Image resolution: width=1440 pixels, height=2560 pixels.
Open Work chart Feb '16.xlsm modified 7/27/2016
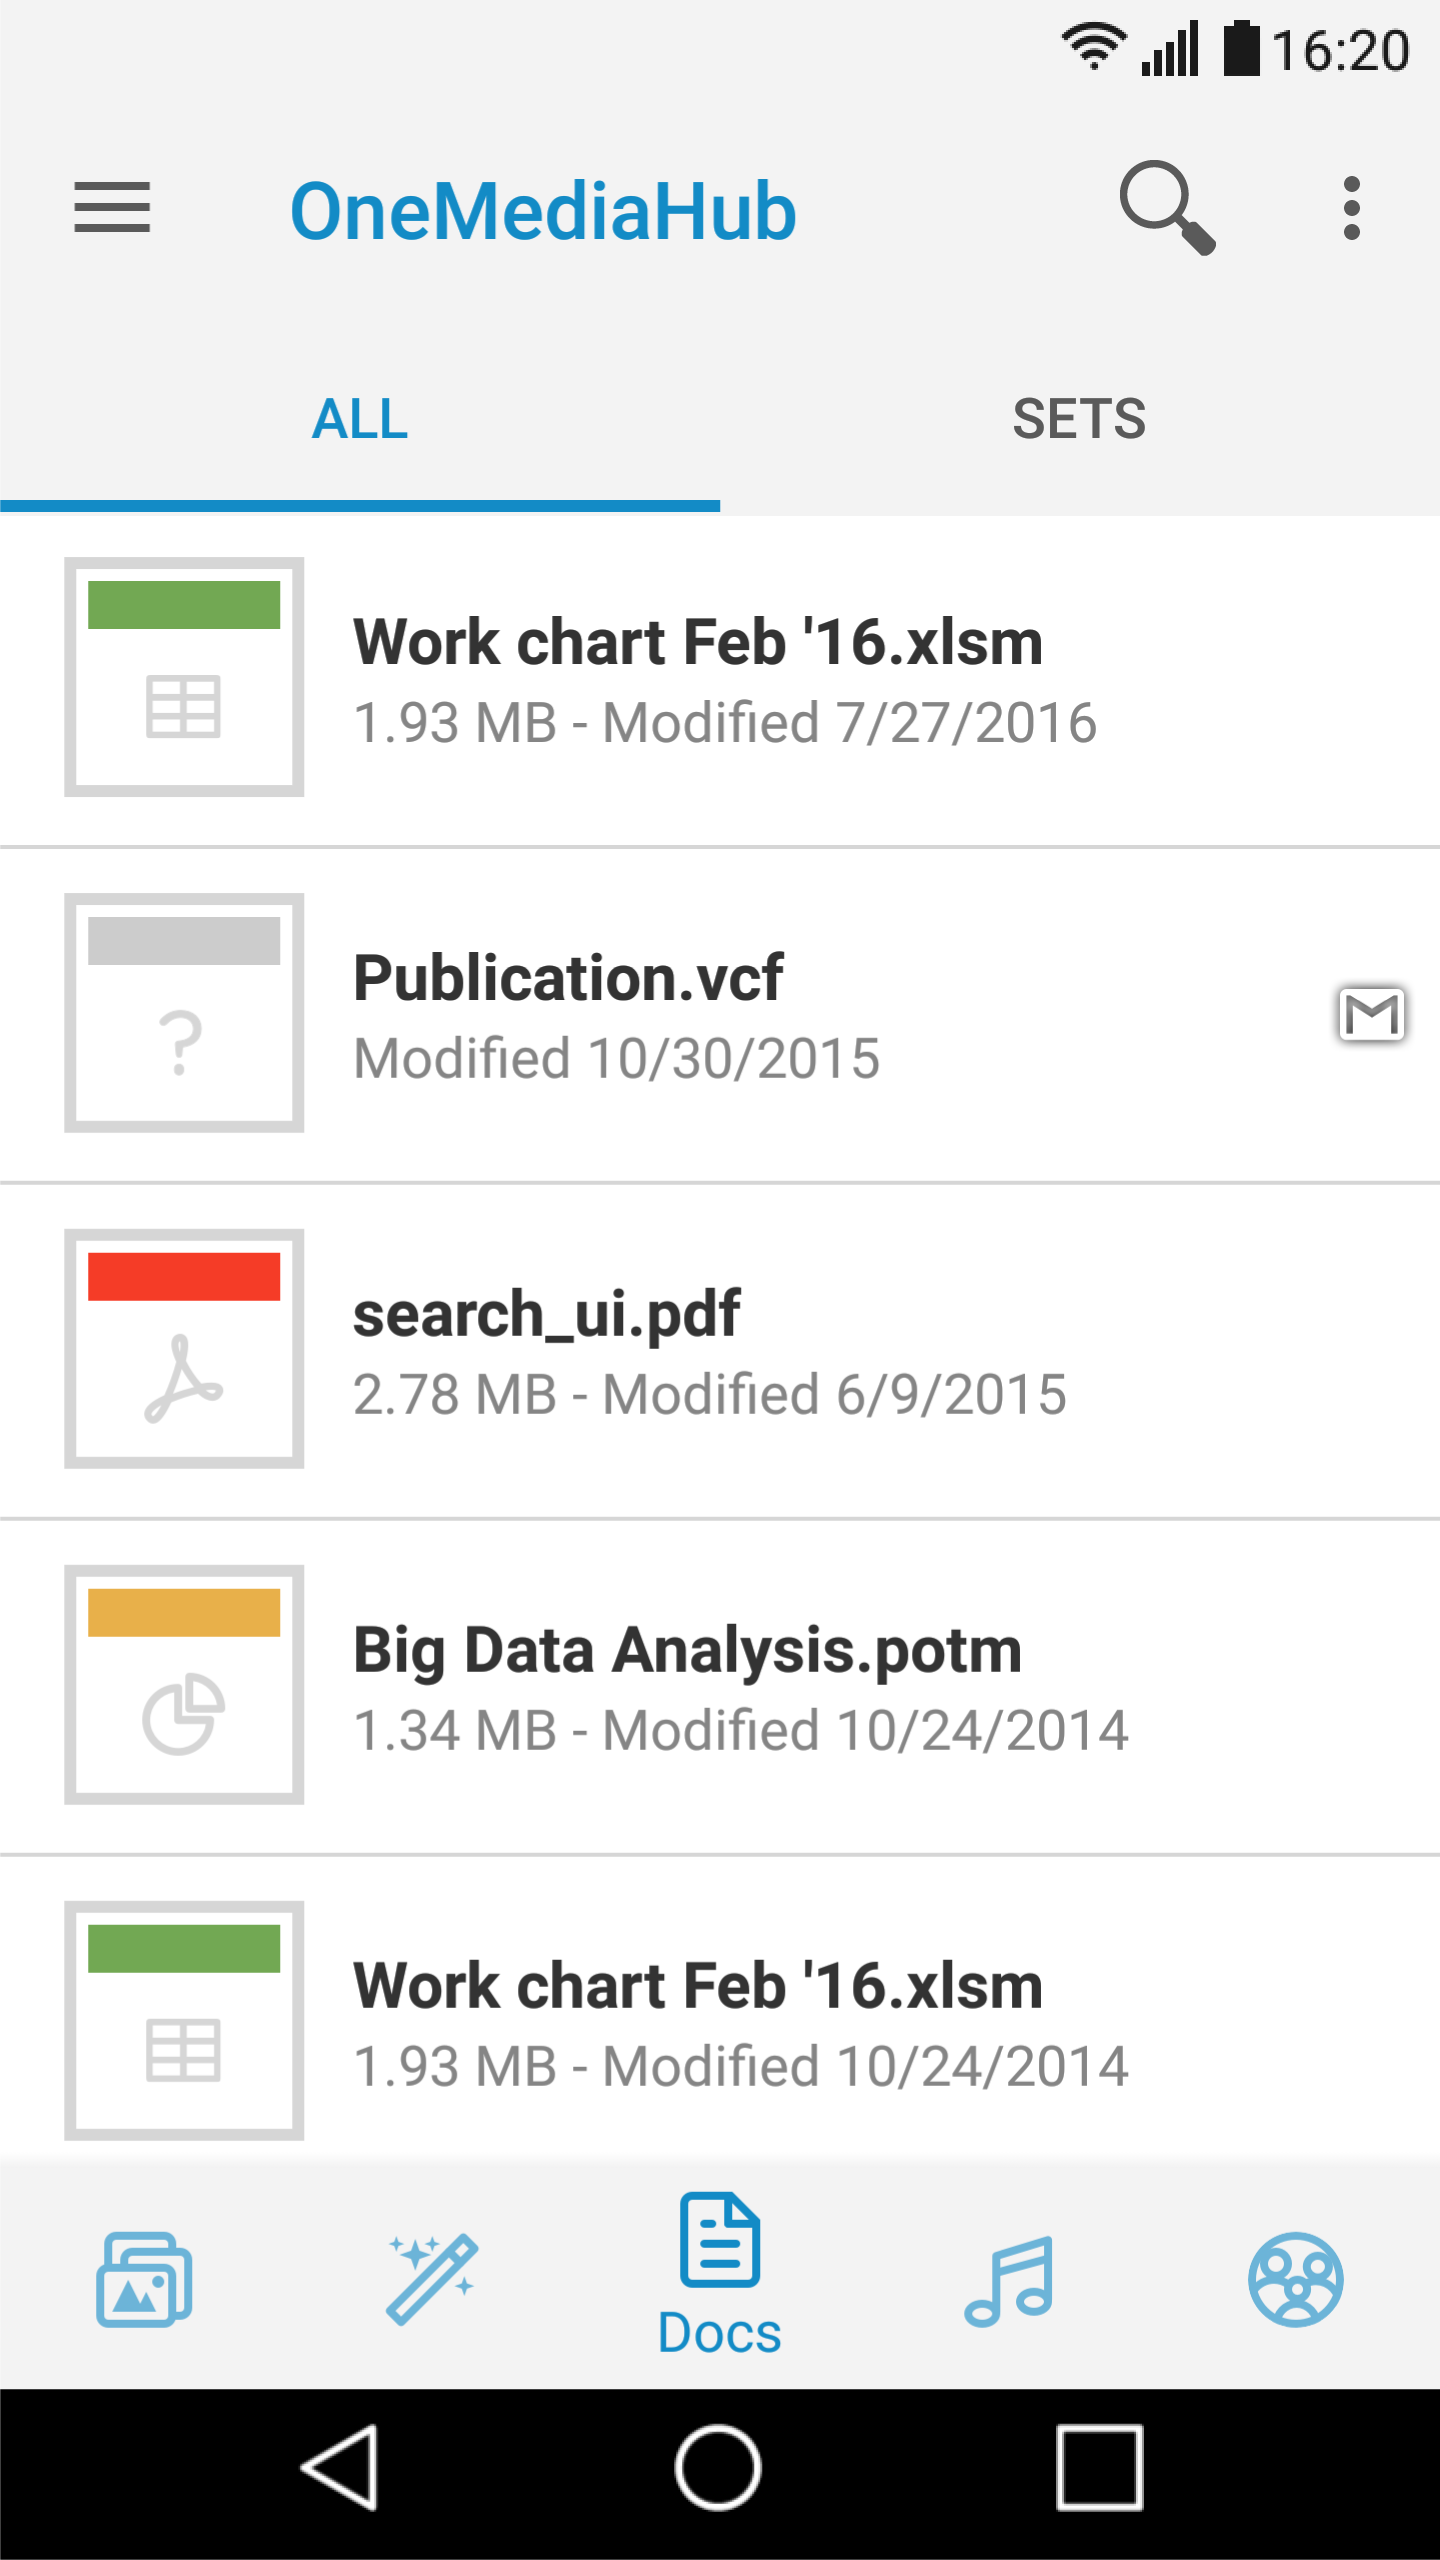point(720,680)
